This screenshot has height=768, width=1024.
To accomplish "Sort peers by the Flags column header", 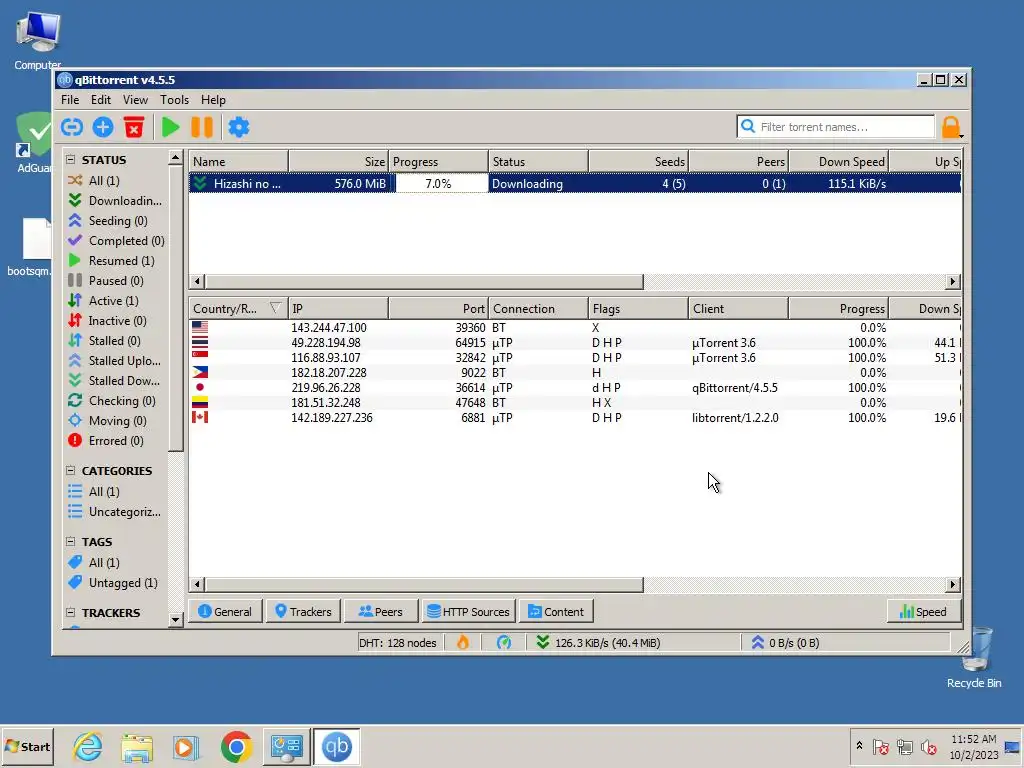I will tap(639, 308).
